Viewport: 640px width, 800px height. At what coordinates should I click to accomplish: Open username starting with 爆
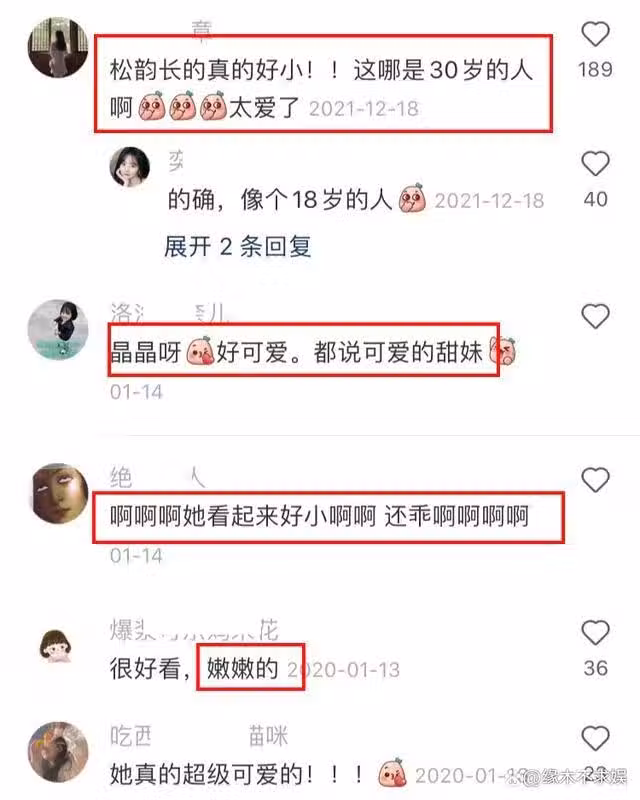point(194,630)
